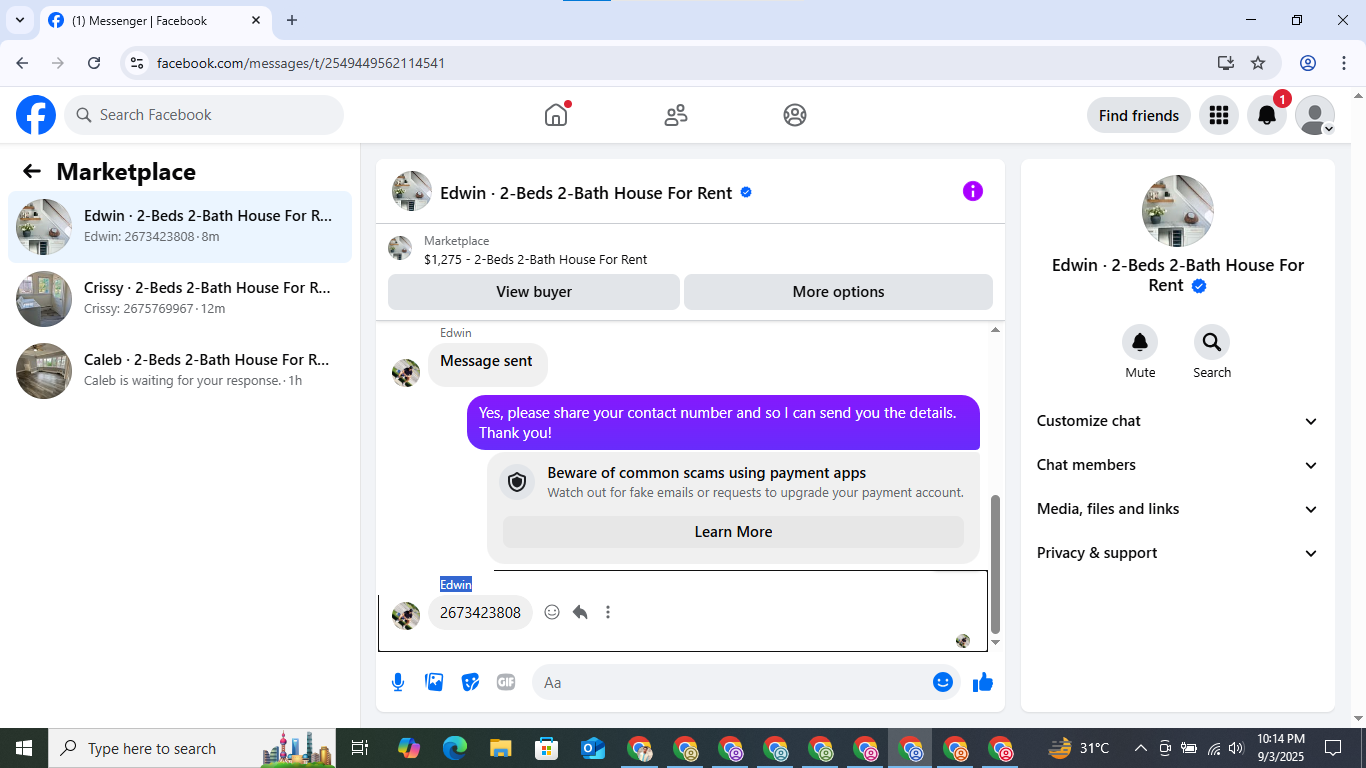Viewport: 1366px width, 768px height.
Task: Open Edwin's large profile picture in sidebar
Action: click(1178, 211)
